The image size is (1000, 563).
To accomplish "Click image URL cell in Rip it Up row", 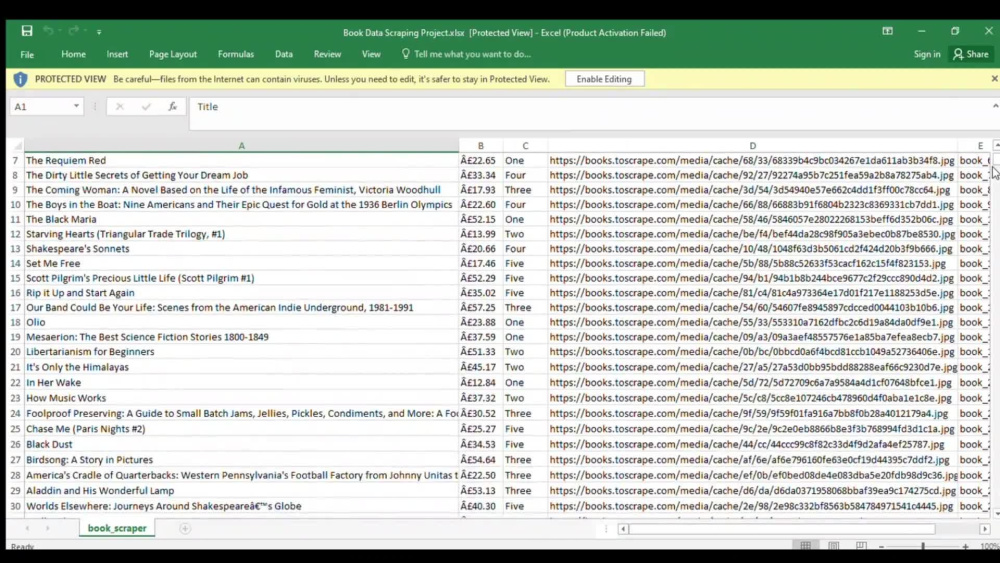I will (753, 293).
